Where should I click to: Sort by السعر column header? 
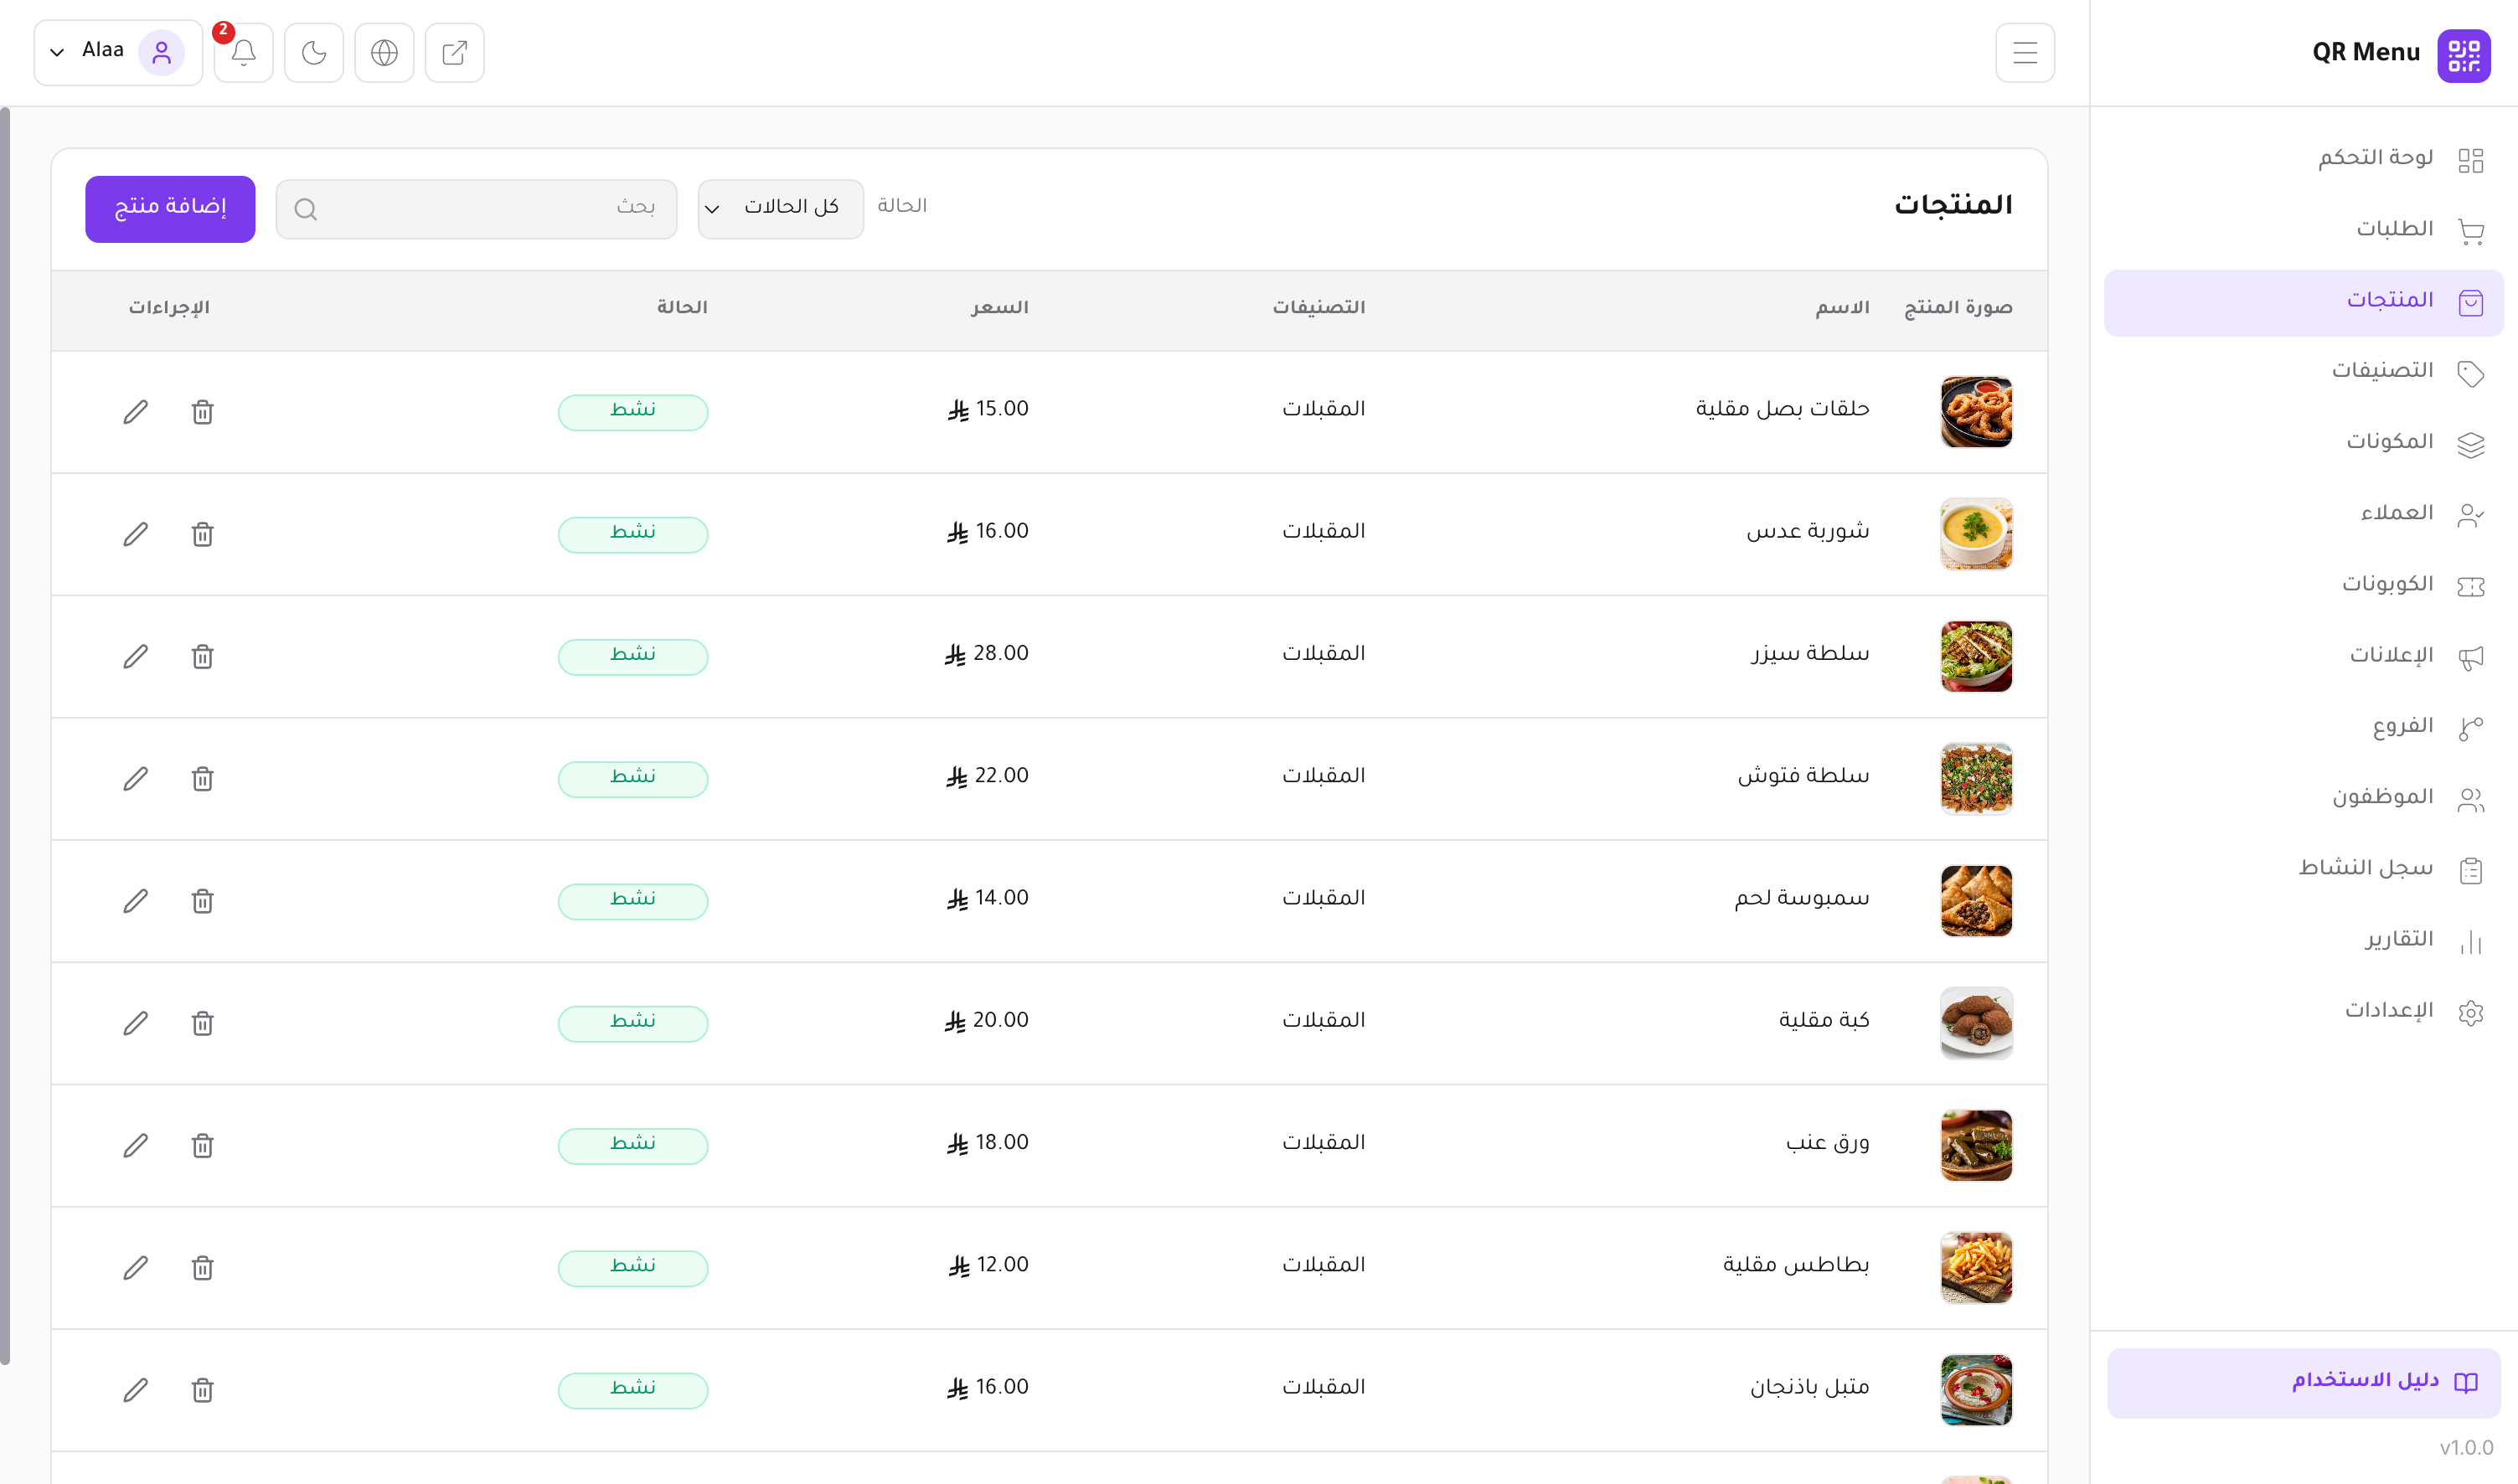[x=999, y=308]
